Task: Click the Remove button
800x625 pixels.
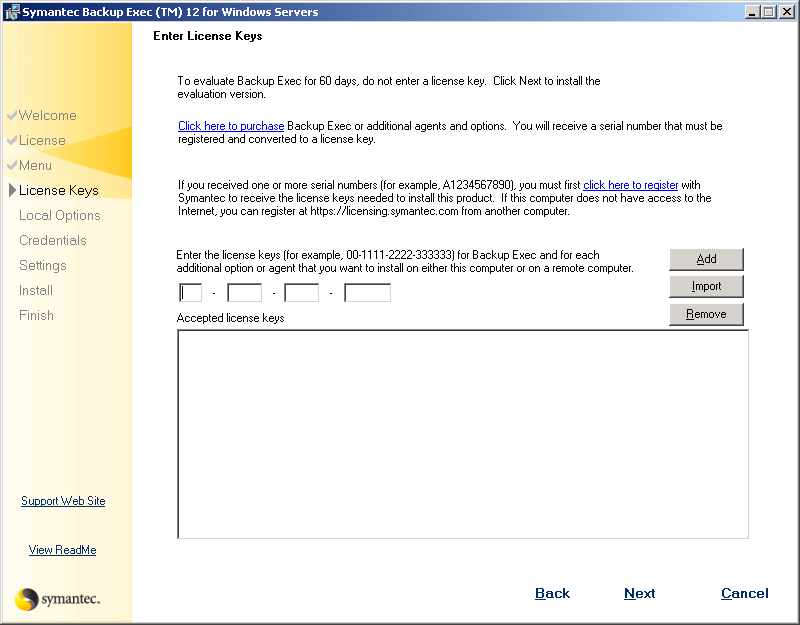Action: click(x=706, y=314)
